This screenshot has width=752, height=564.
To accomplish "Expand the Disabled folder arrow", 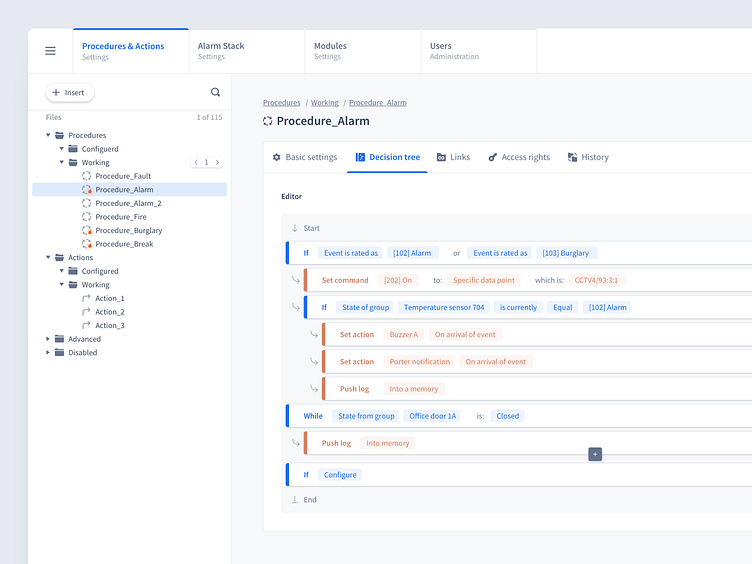I will click(x=47, y=352).
